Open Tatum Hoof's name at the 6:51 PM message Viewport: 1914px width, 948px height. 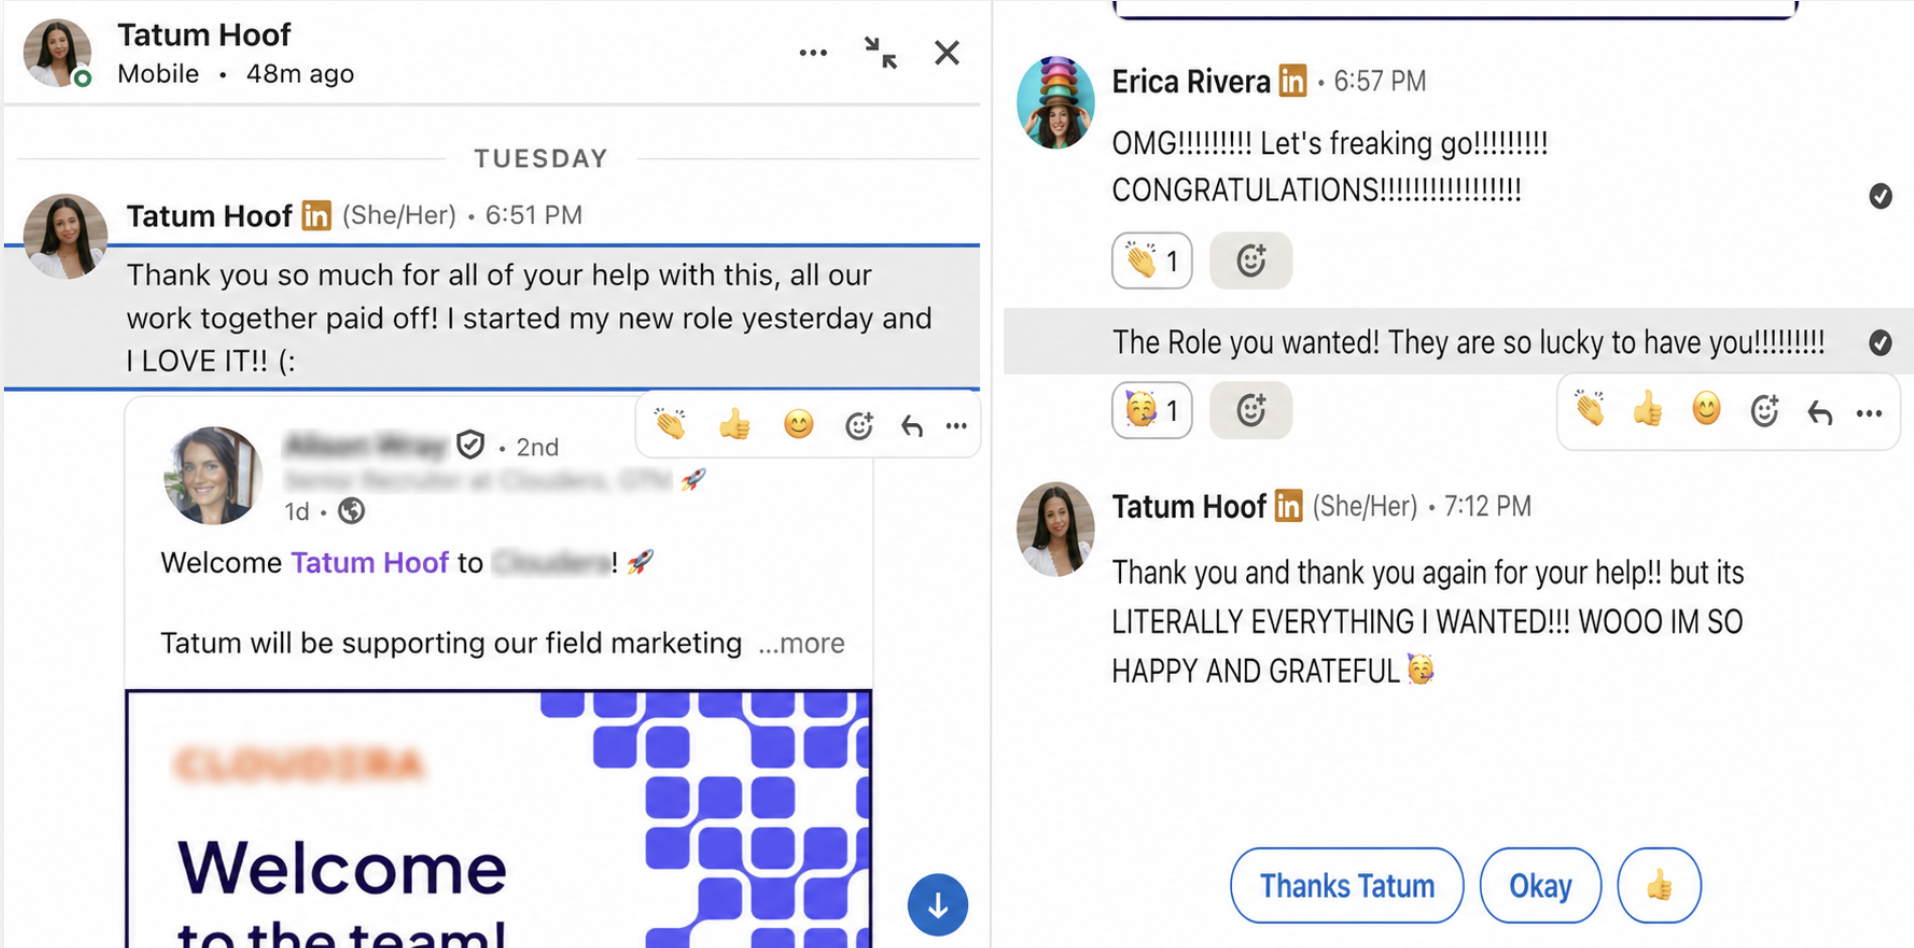[209, 216]
